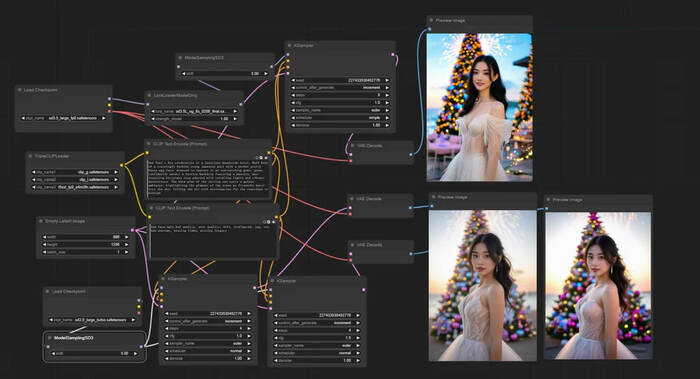Collapse the Load Checkpoint node using sd3.5_large_fp8
700x379 pixels.
point(20,90)
